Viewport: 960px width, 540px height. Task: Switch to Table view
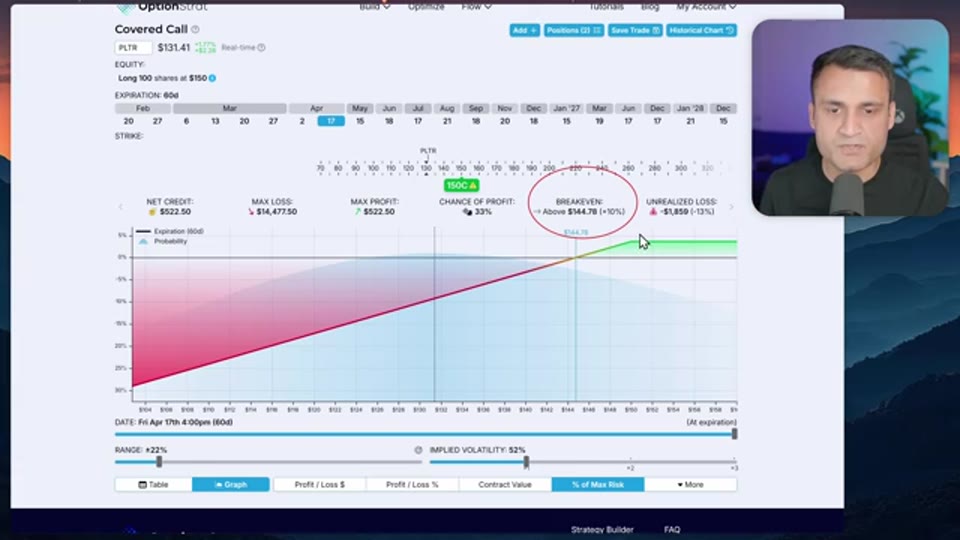click(x=153, y=484)
